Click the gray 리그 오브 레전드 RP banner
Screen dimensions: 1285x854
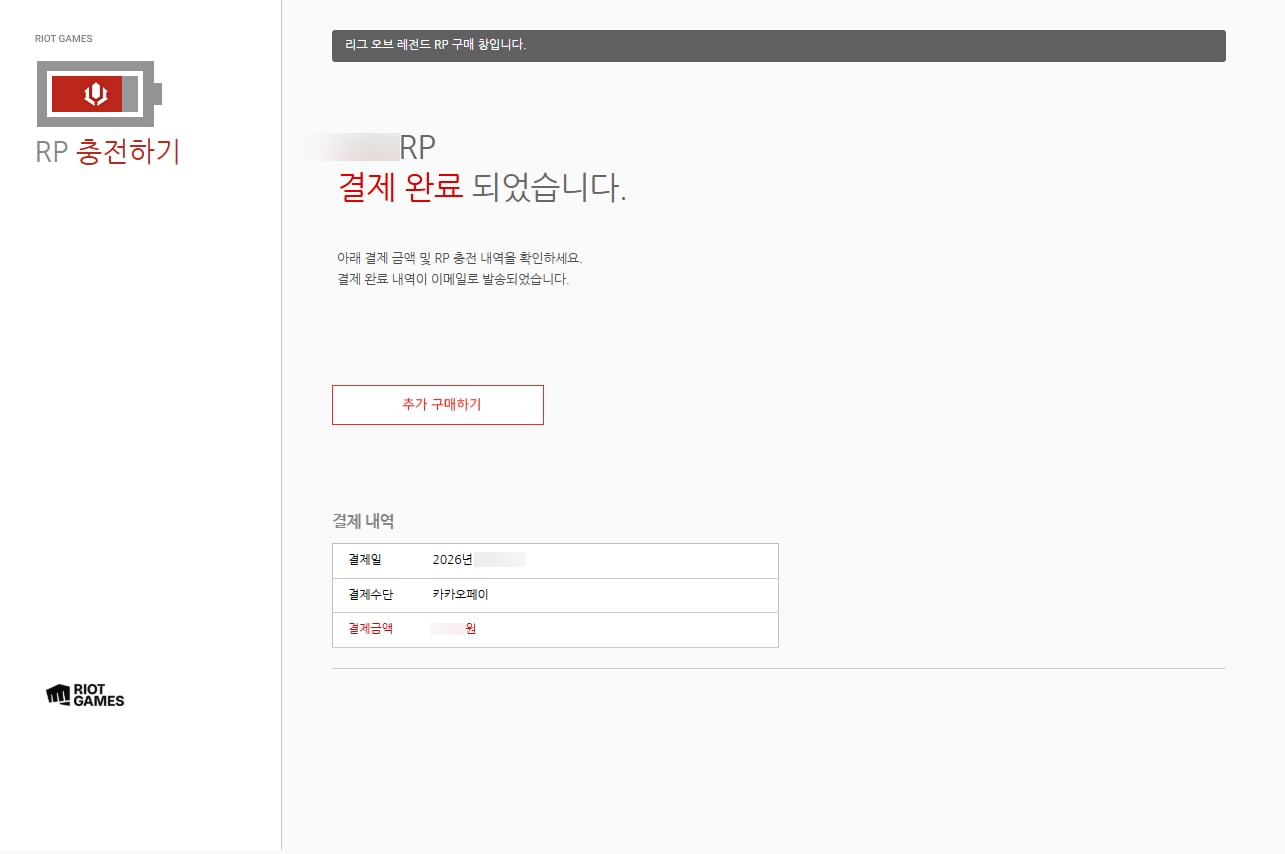coord(778,46)
